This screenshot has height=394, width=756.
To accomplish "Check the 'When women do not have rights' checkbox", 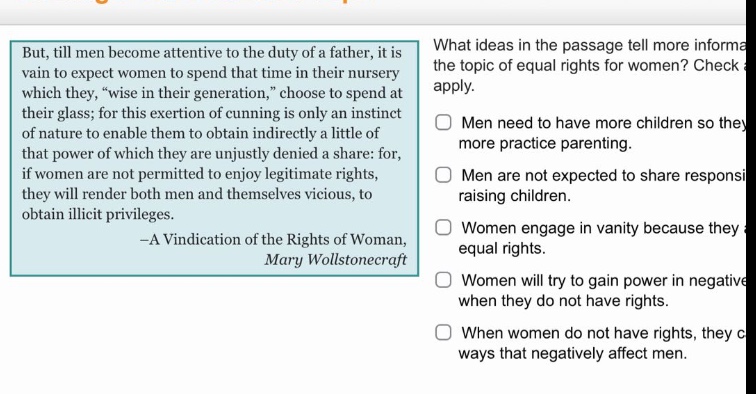I will point(443,333).
